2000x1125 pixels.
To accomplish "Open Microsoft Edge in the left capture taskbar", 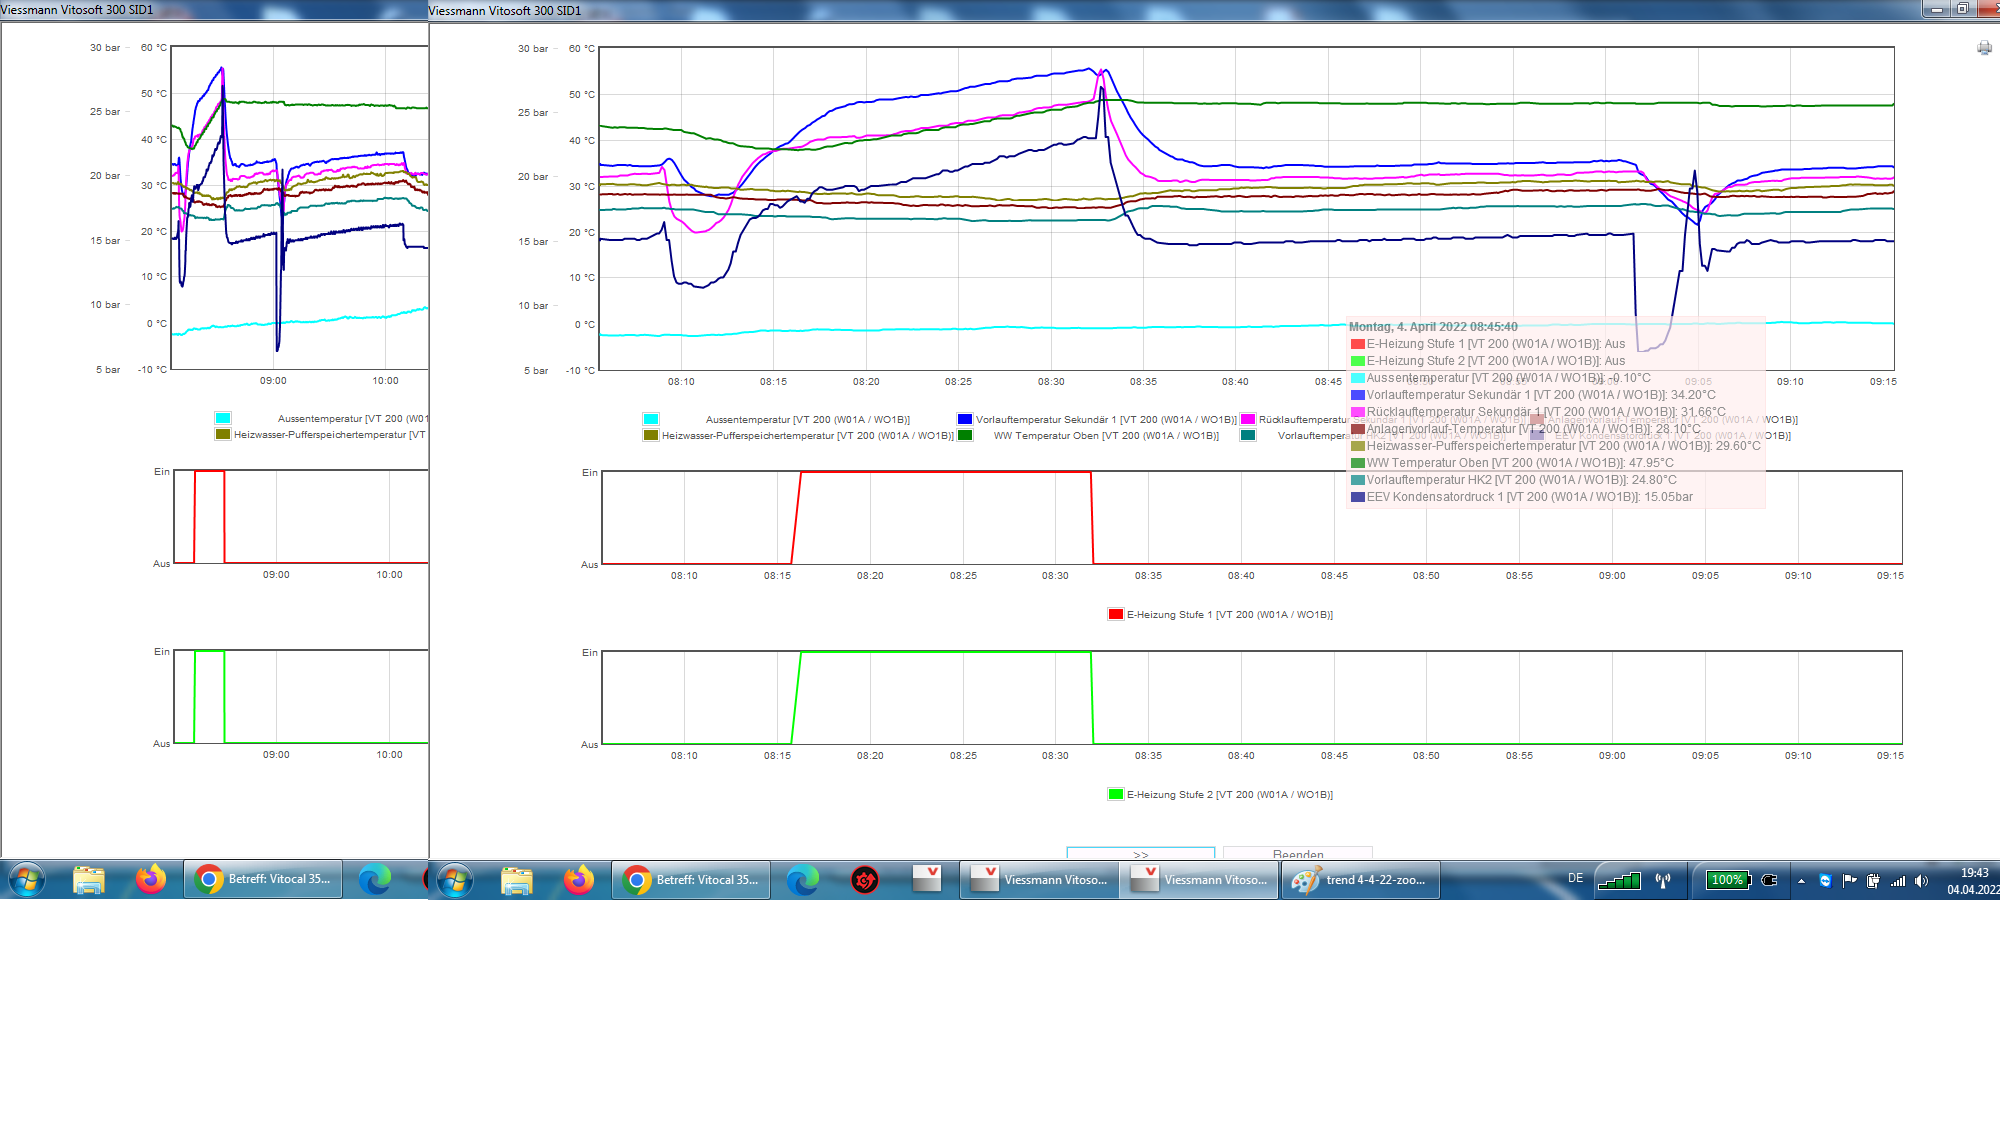I will [374, 879].
